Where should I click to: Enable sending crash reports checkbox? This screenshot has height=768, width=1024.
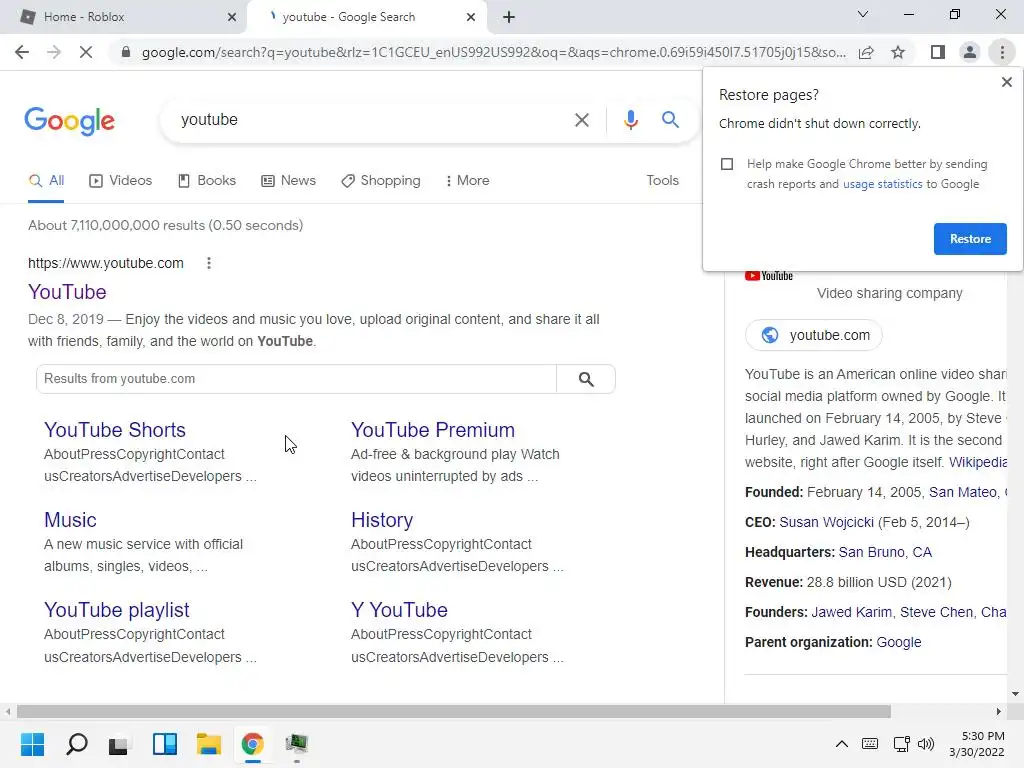(727, 164)
